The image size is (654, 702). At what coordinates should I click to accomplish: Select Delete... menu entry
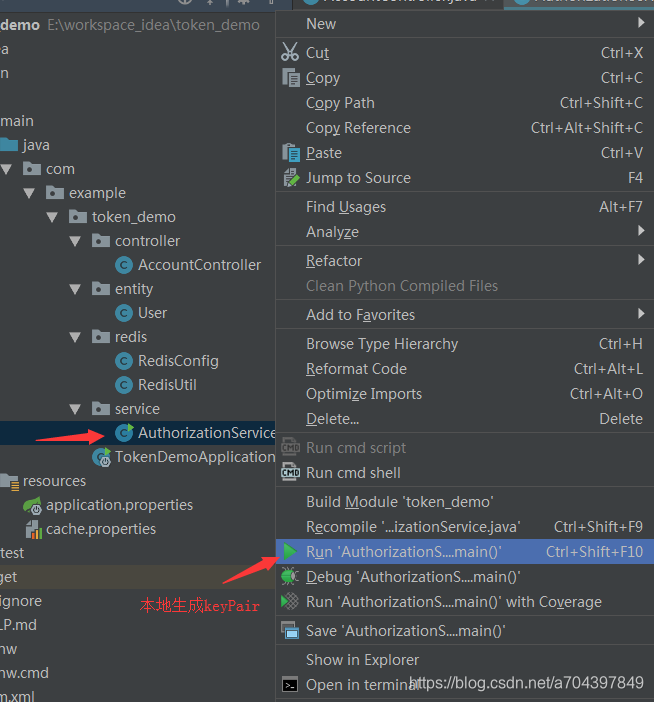(x=465, y=419)
